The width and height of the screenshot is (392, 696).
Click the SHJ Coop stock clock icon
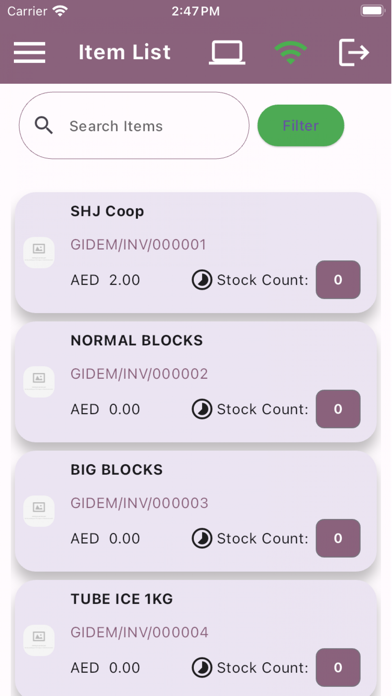pyautogui.click(x=202, y=280)
